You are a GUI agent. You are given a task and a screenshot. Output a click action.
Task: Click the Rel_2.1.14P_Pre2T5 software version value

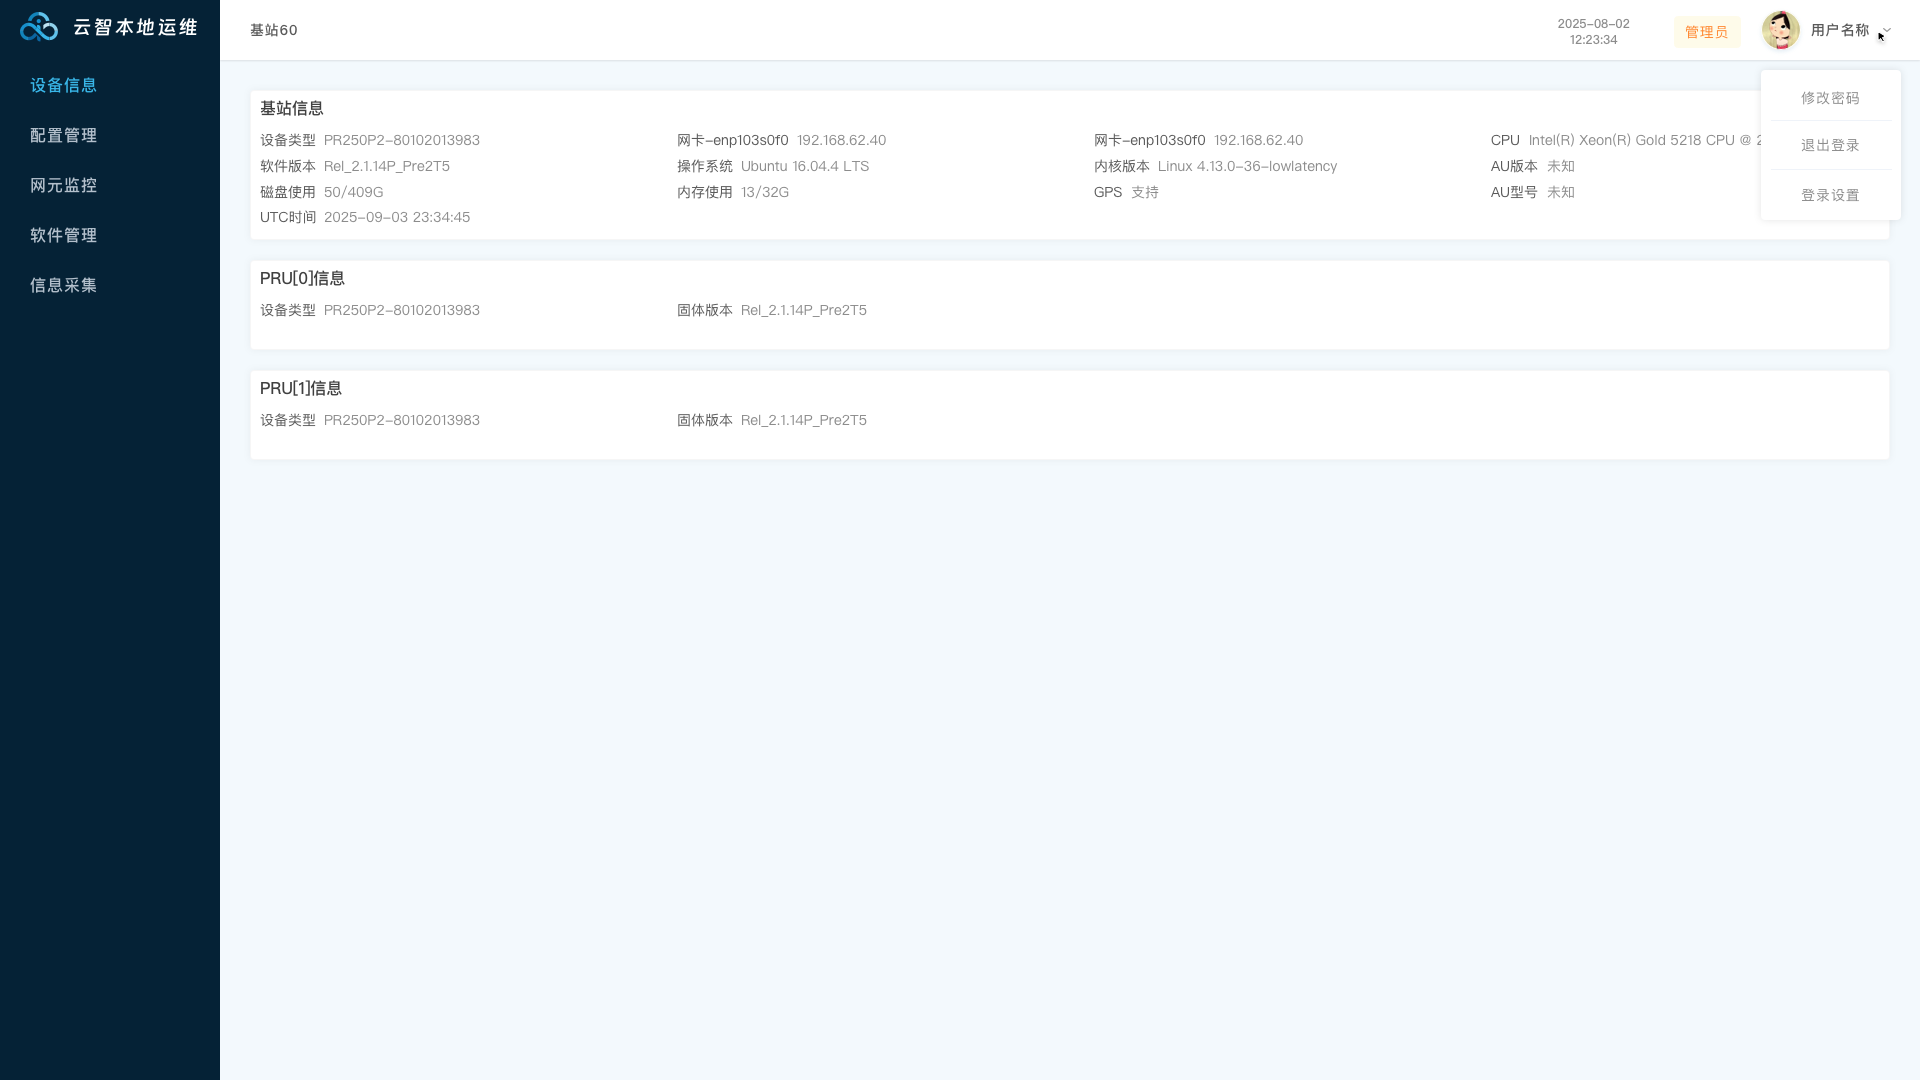pos(387,166)
